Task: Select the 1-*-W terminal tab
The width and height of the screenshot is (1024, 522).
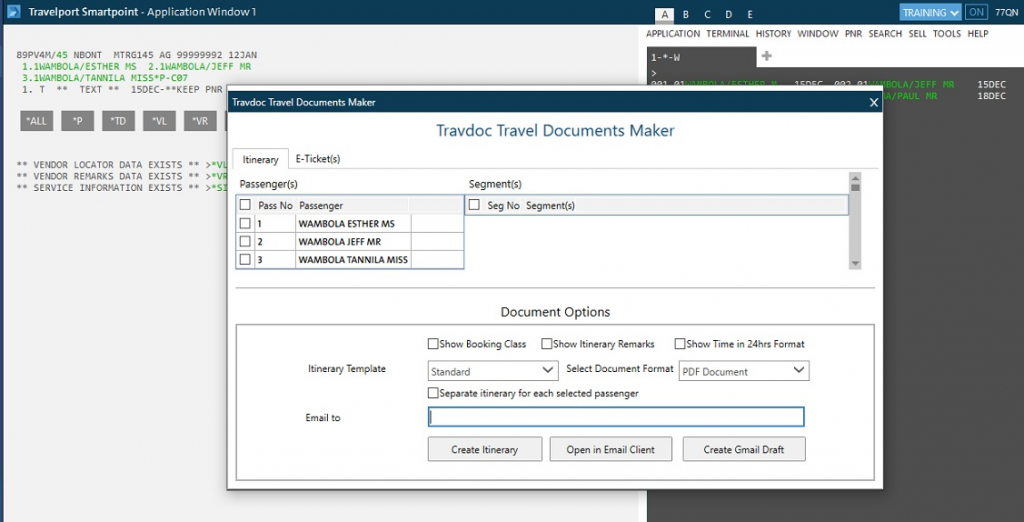Action: point(701,57)
